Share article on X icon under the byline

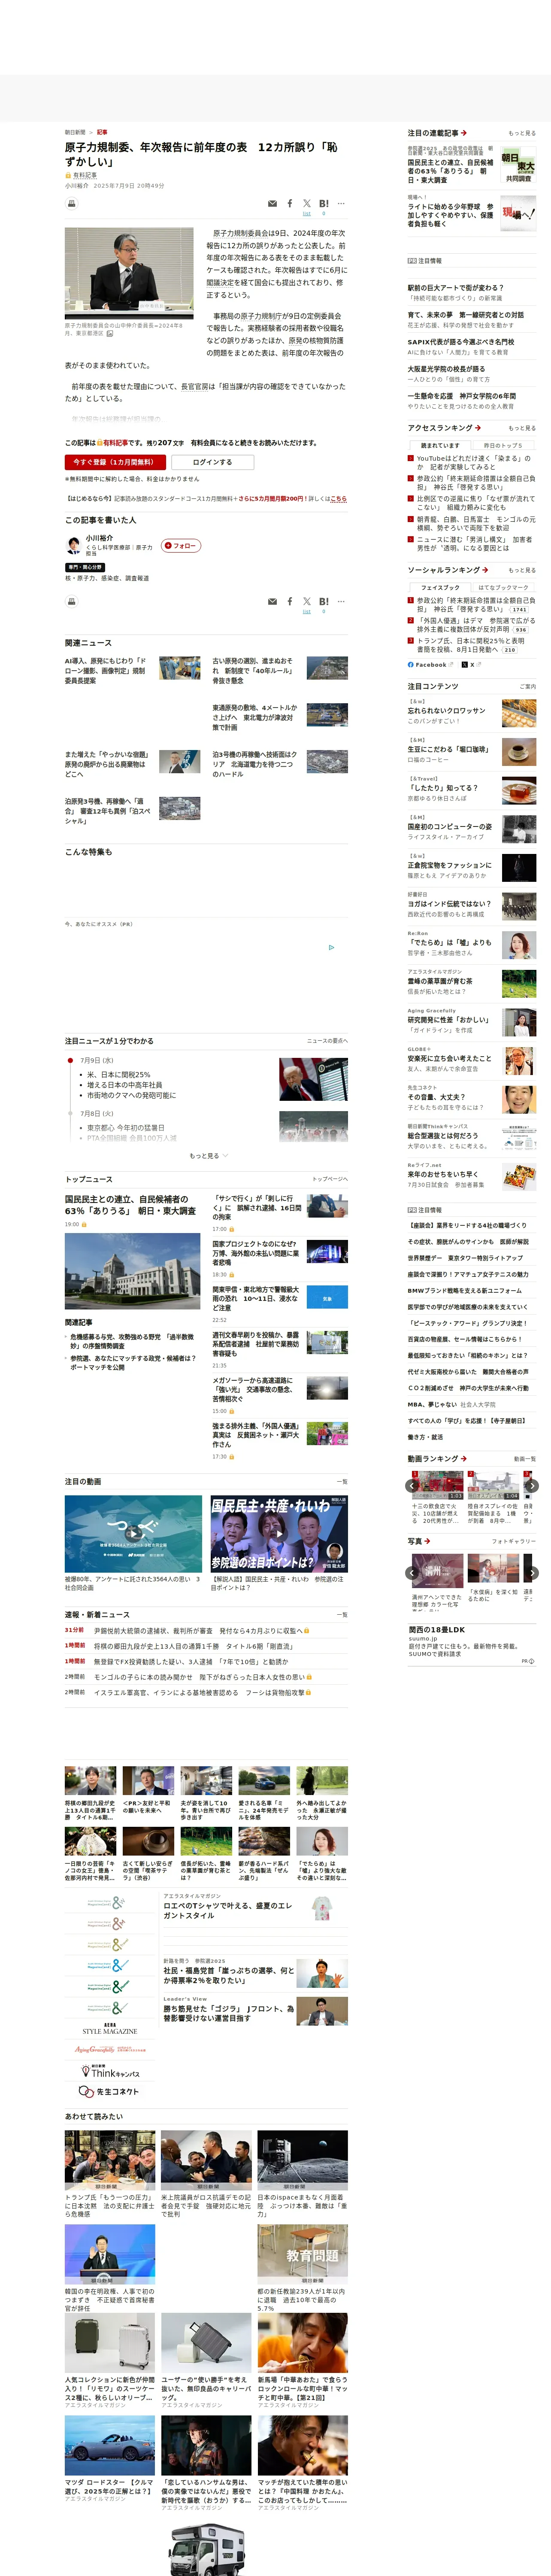pos(307,203)
